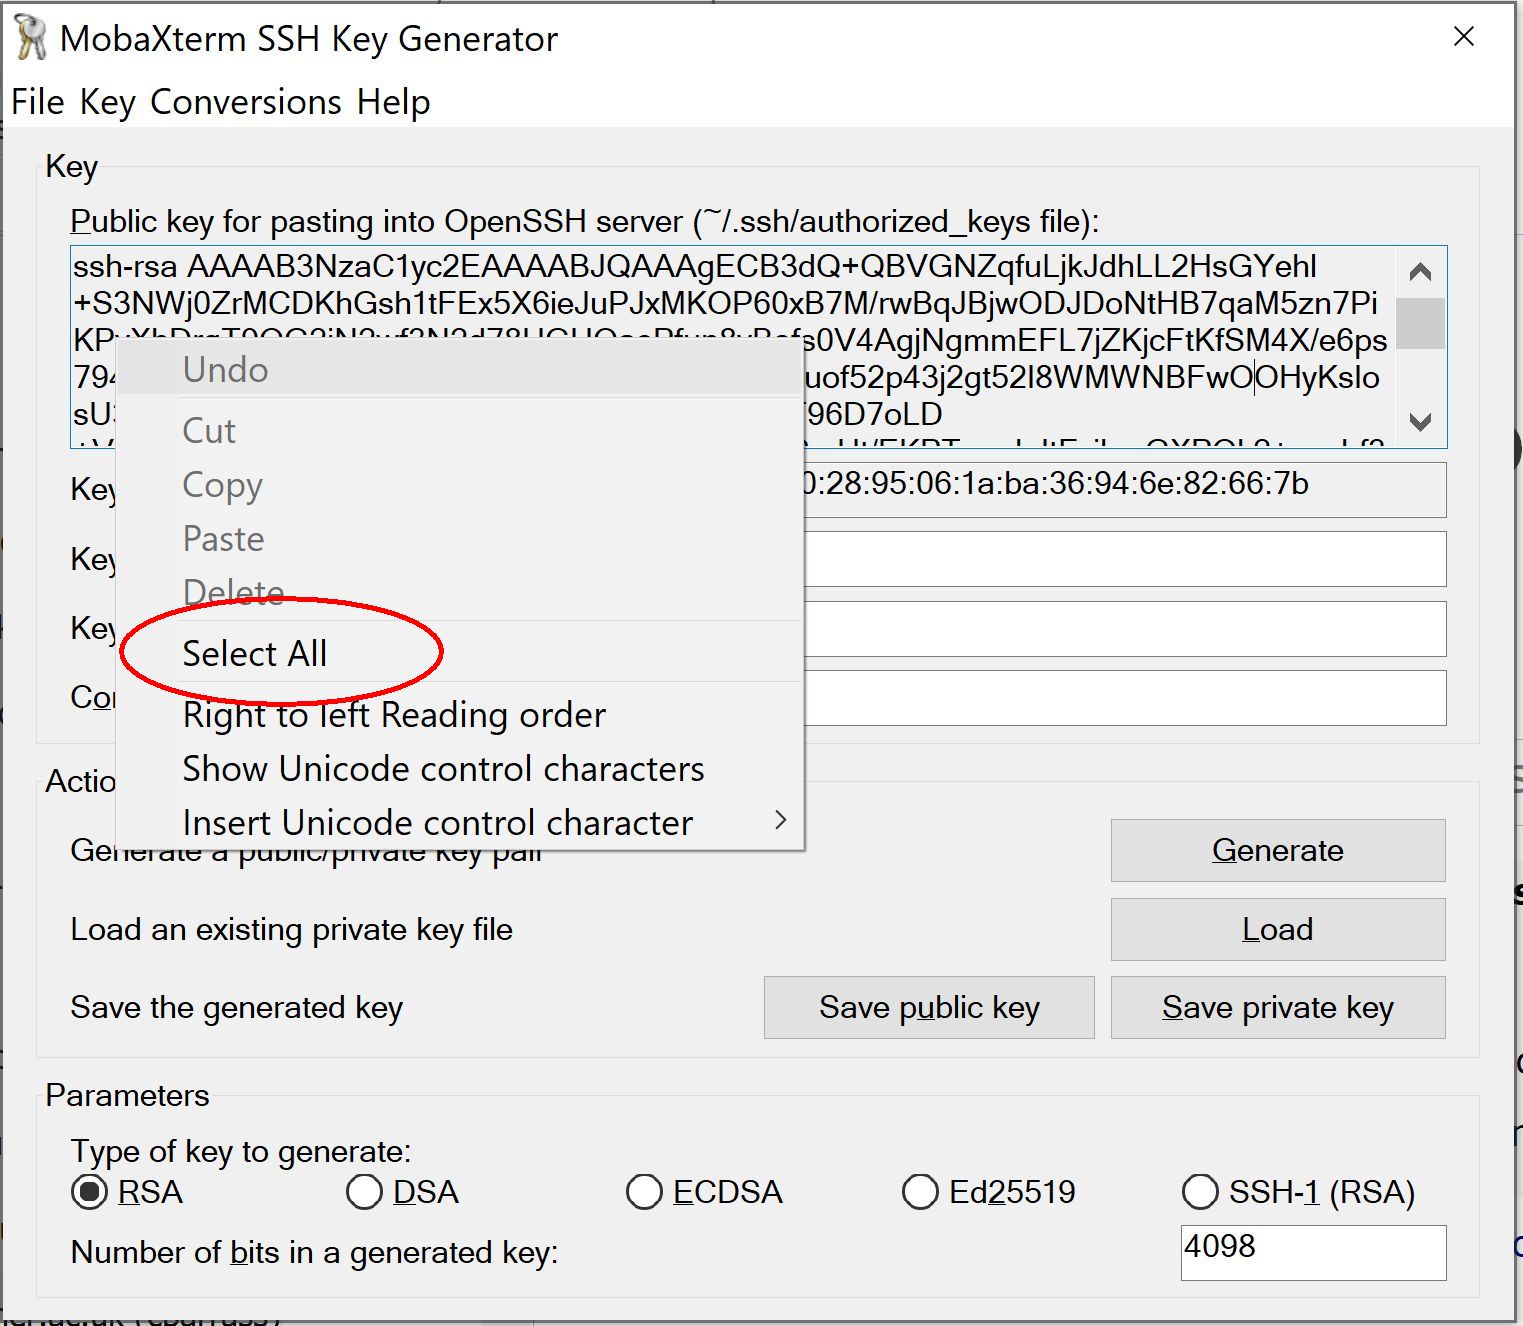Click 'Type of key to generate:' label

click(x=241, y=1152)
